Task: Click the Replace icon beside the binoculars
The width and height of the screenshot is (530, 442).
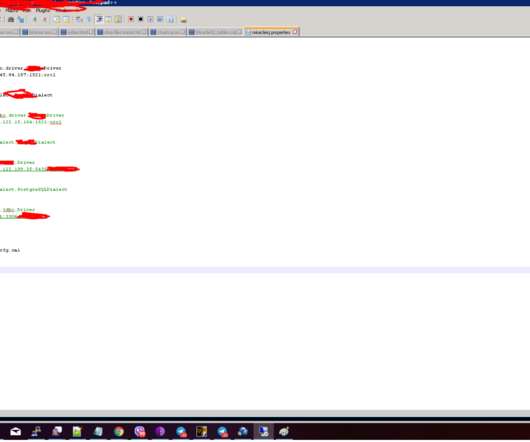Action: click(21, 20)
